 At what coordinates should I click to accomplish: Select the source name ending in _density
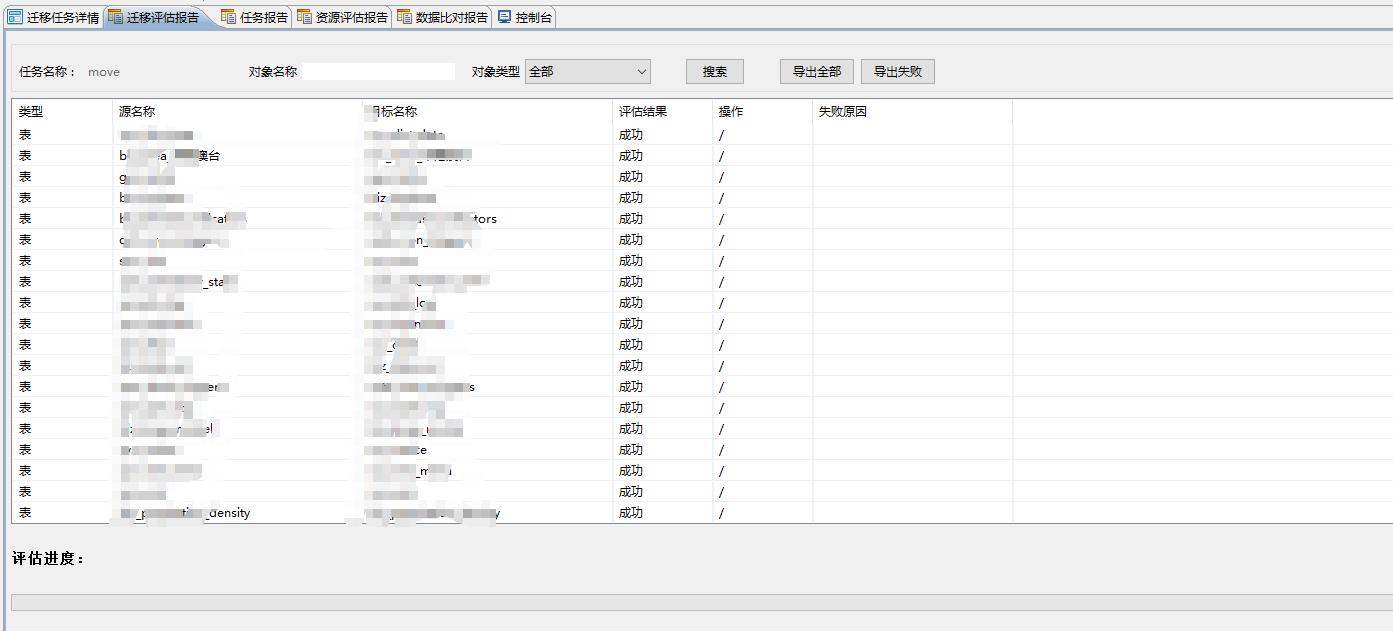[185, 513]
